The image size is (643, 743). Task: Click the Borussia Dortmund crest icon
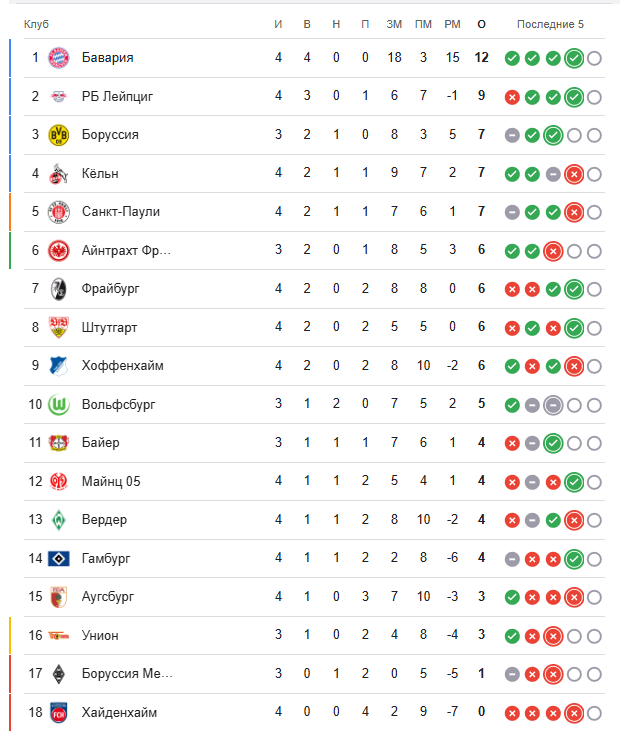(59, 135)
